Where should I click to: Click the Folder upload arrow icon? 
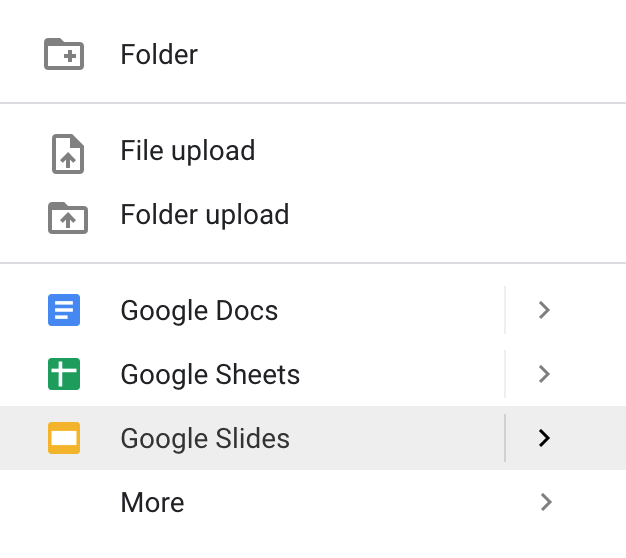pyautogui.click(x=68, y=218)
